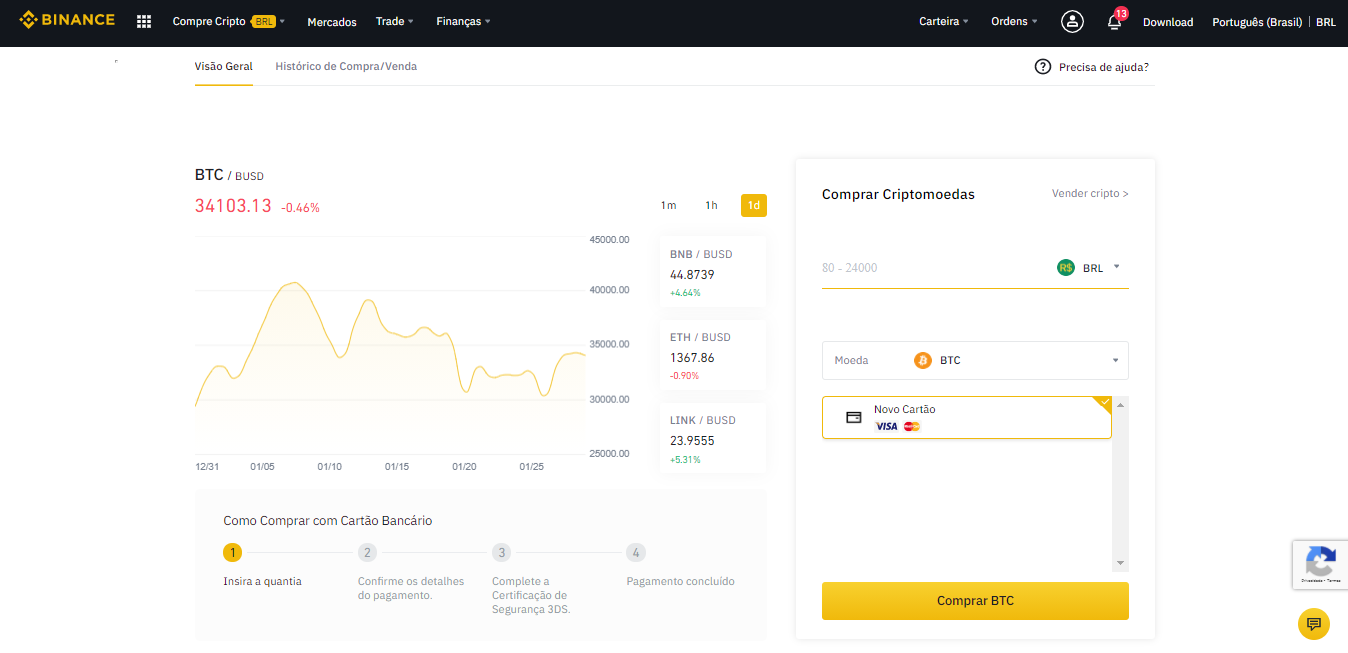Expand the Carteira dropdown

(x=944, y=21)
